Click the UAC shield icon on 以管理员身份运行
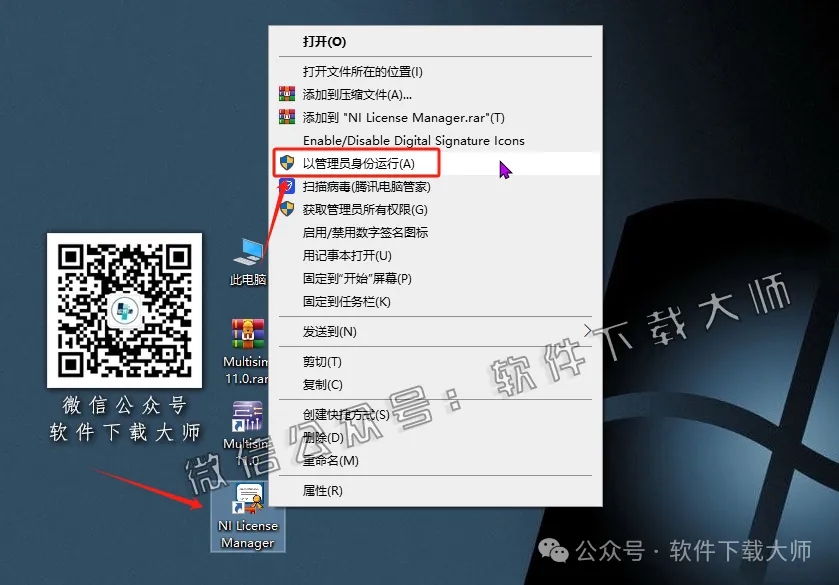 pyautogui.click(x=288, y=163)
